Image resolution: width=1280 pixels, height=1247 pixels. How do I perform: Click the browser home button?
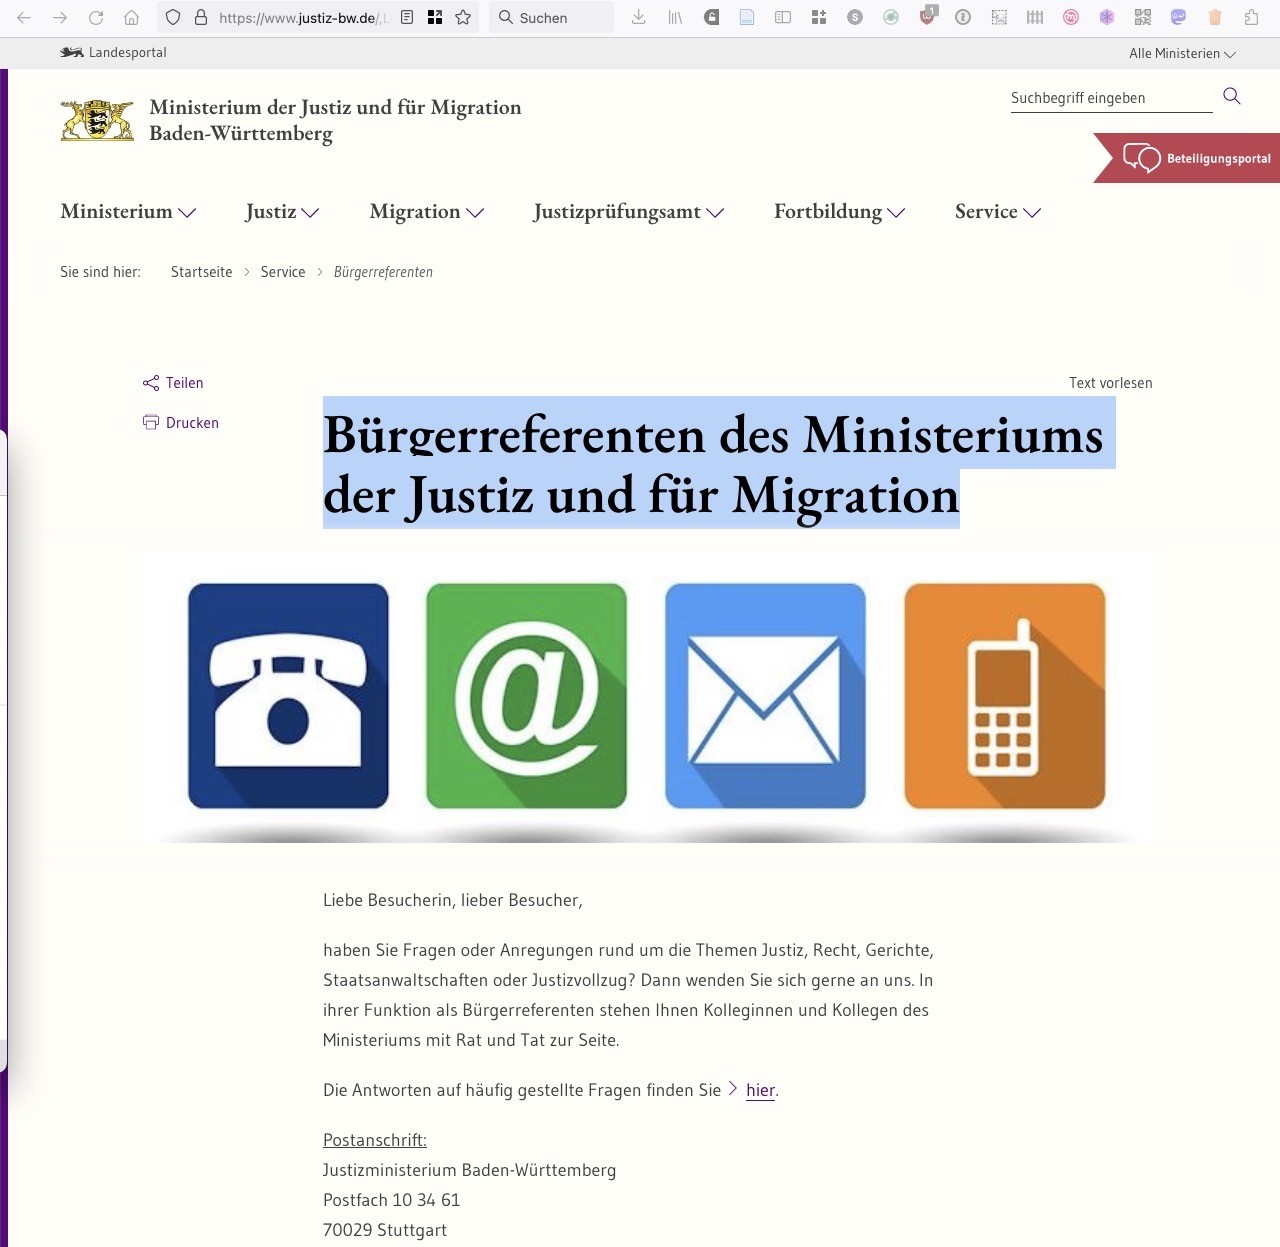[x=131, y=17]
